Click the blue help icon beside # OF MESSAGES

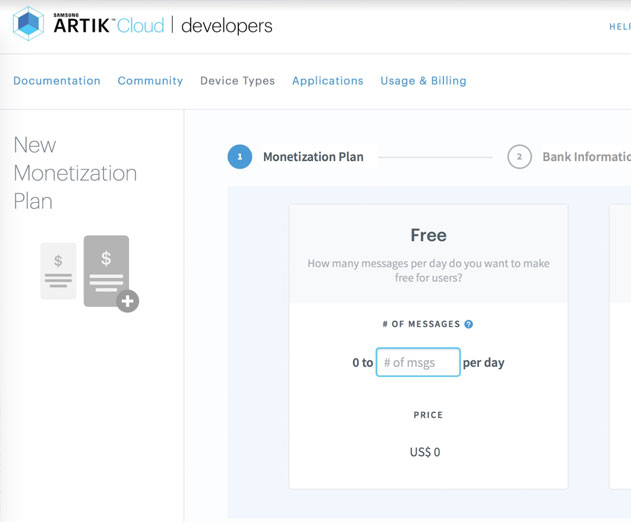click(468, 324)
